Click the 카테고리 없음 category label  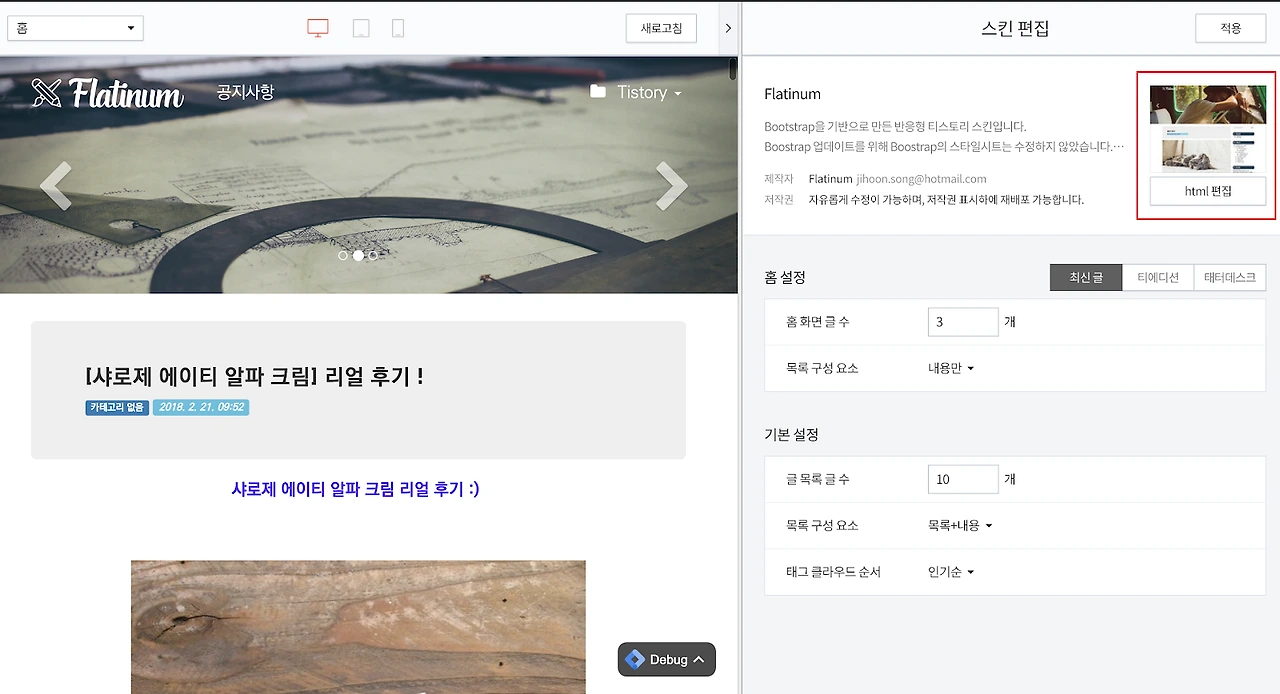[117, 407]
